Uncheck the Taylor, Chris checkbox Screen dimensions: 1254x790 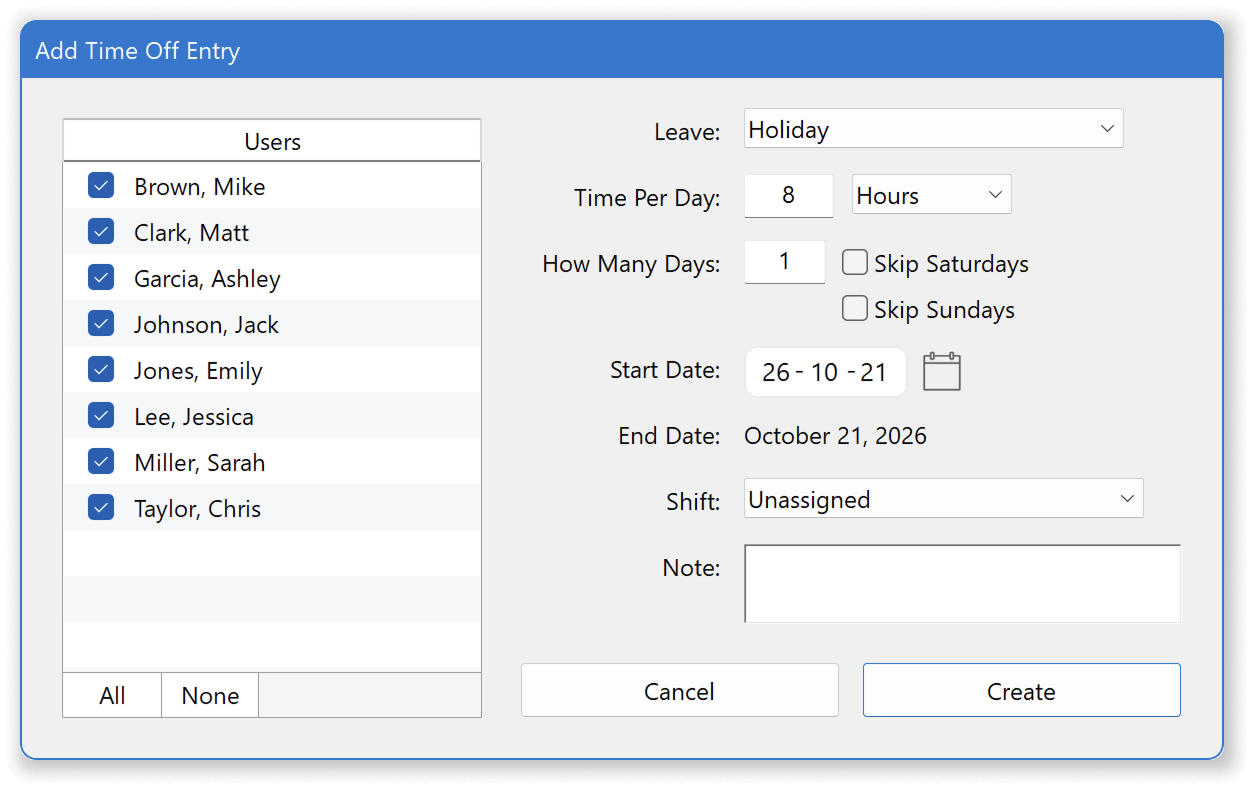(101, 508)
